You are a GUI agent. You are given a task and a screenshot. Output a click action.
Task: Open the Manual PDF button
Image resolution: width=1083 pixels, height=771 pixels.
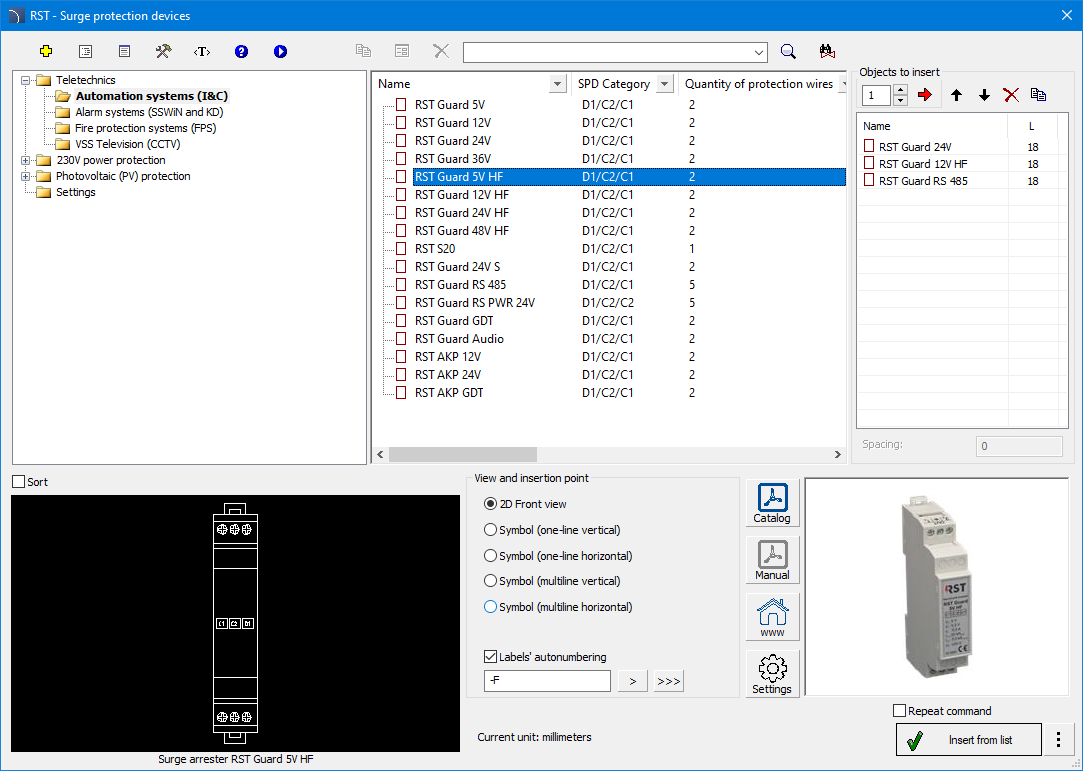pos(772,560)
